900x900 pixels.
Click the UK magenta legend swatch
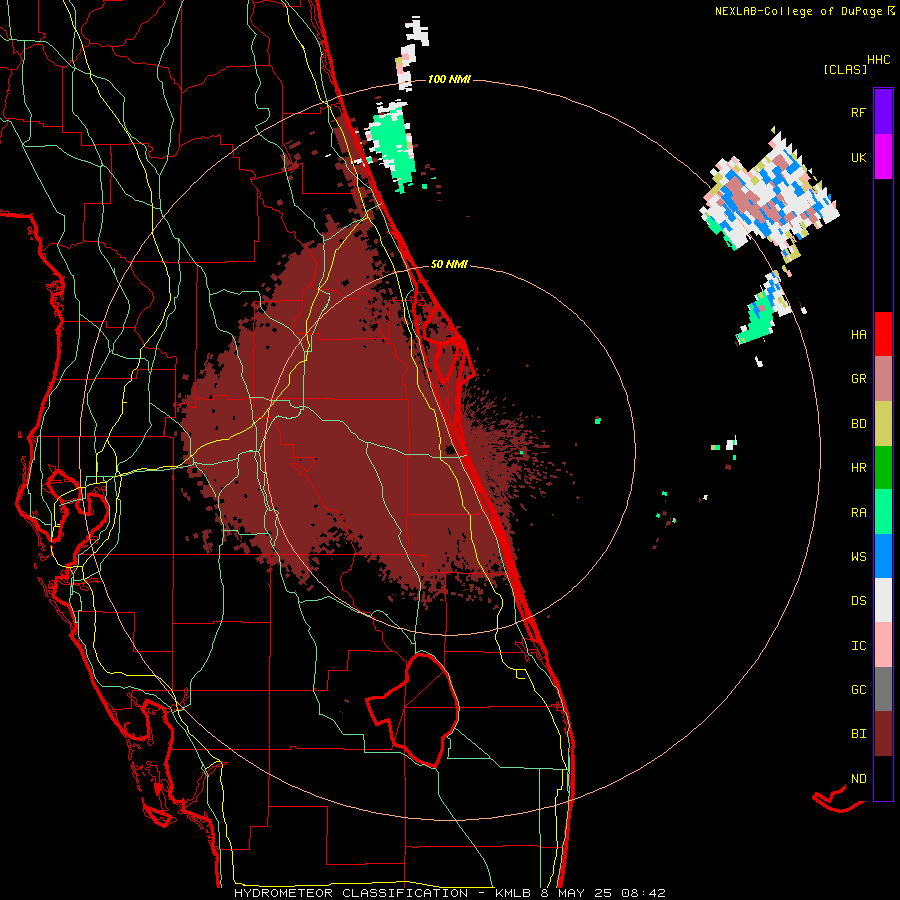(883, 157)
